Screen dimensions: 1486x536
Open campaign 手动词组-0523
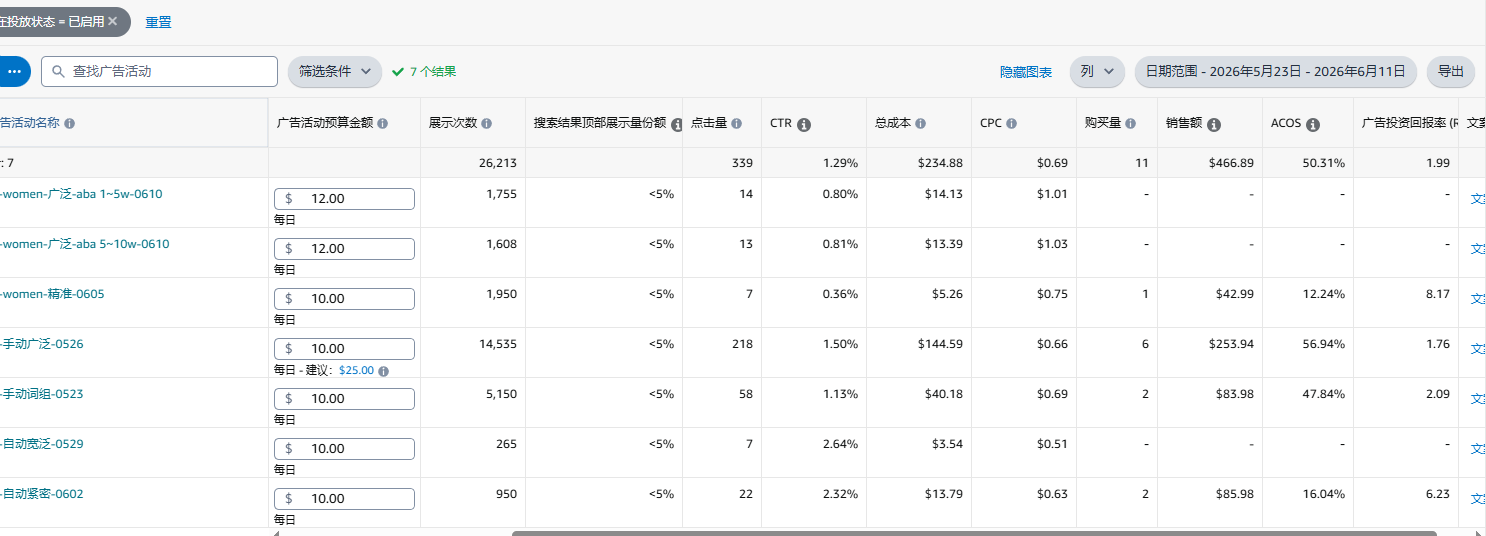(x=42, y=394)
